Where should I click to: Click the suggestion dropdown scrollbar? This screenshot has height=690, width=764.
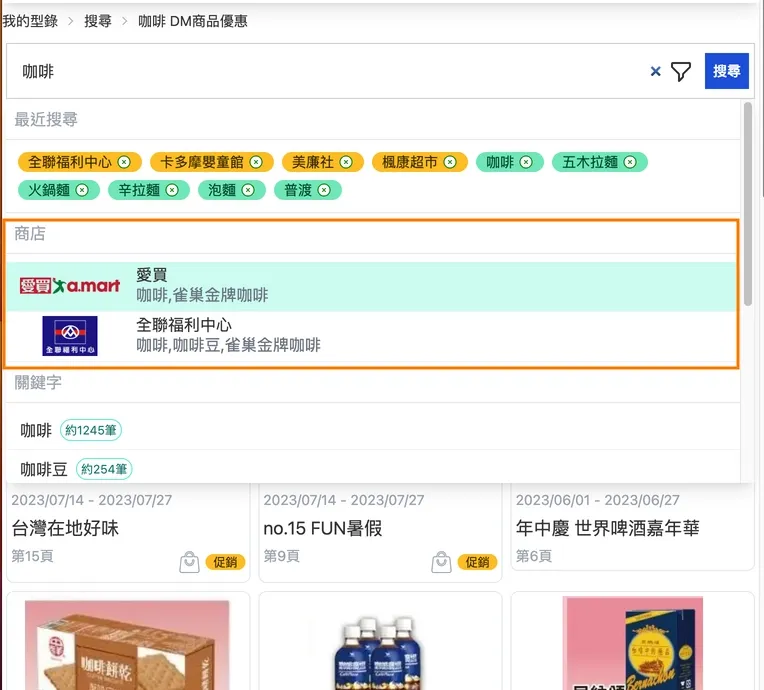click(747, 204)
